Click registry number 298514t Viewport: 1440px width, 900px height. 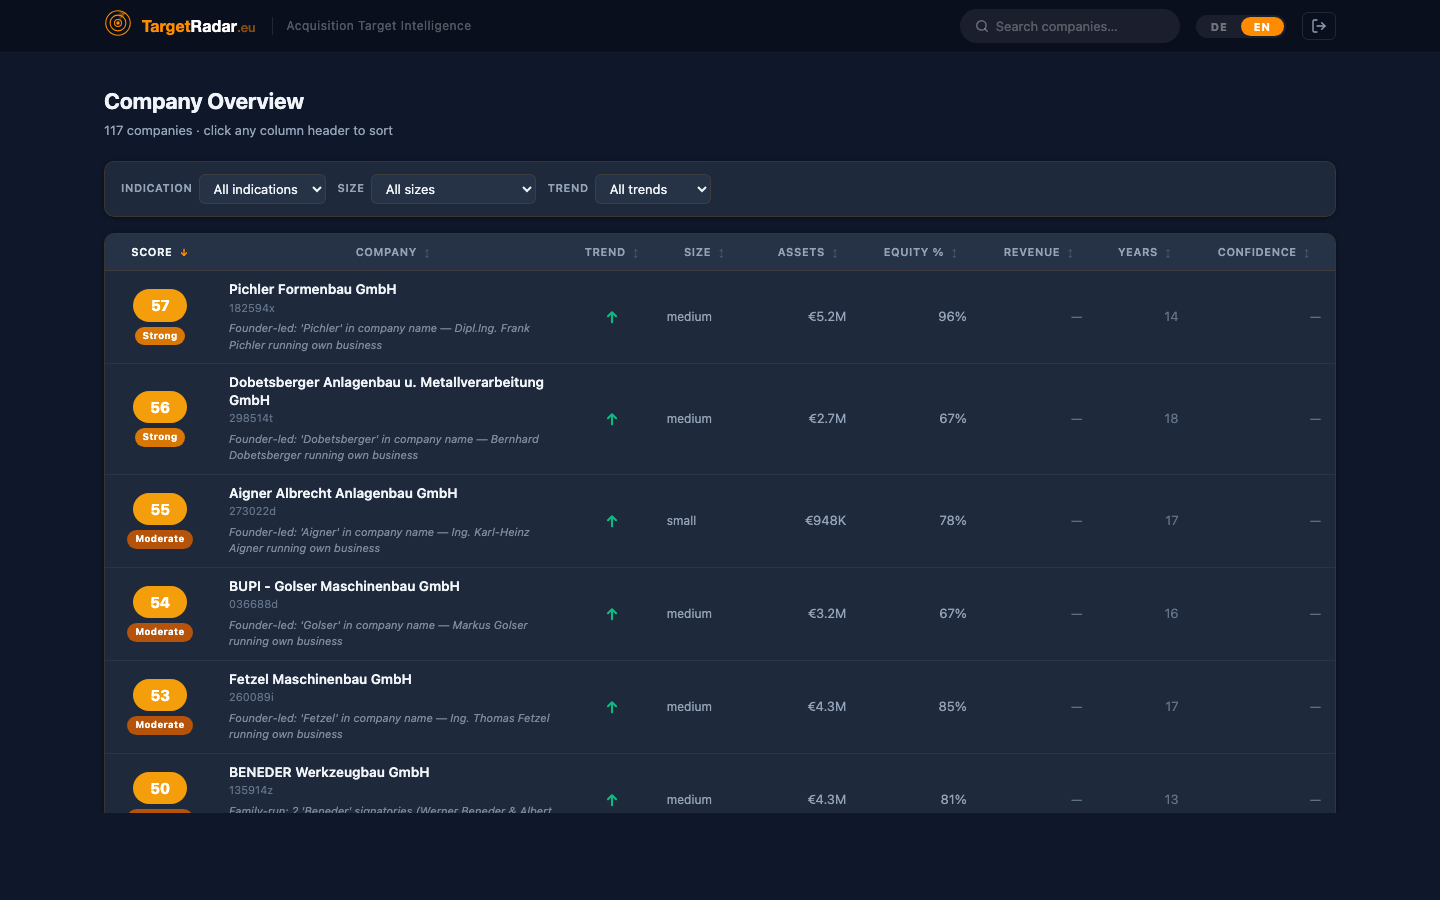[x=251, y=418]
